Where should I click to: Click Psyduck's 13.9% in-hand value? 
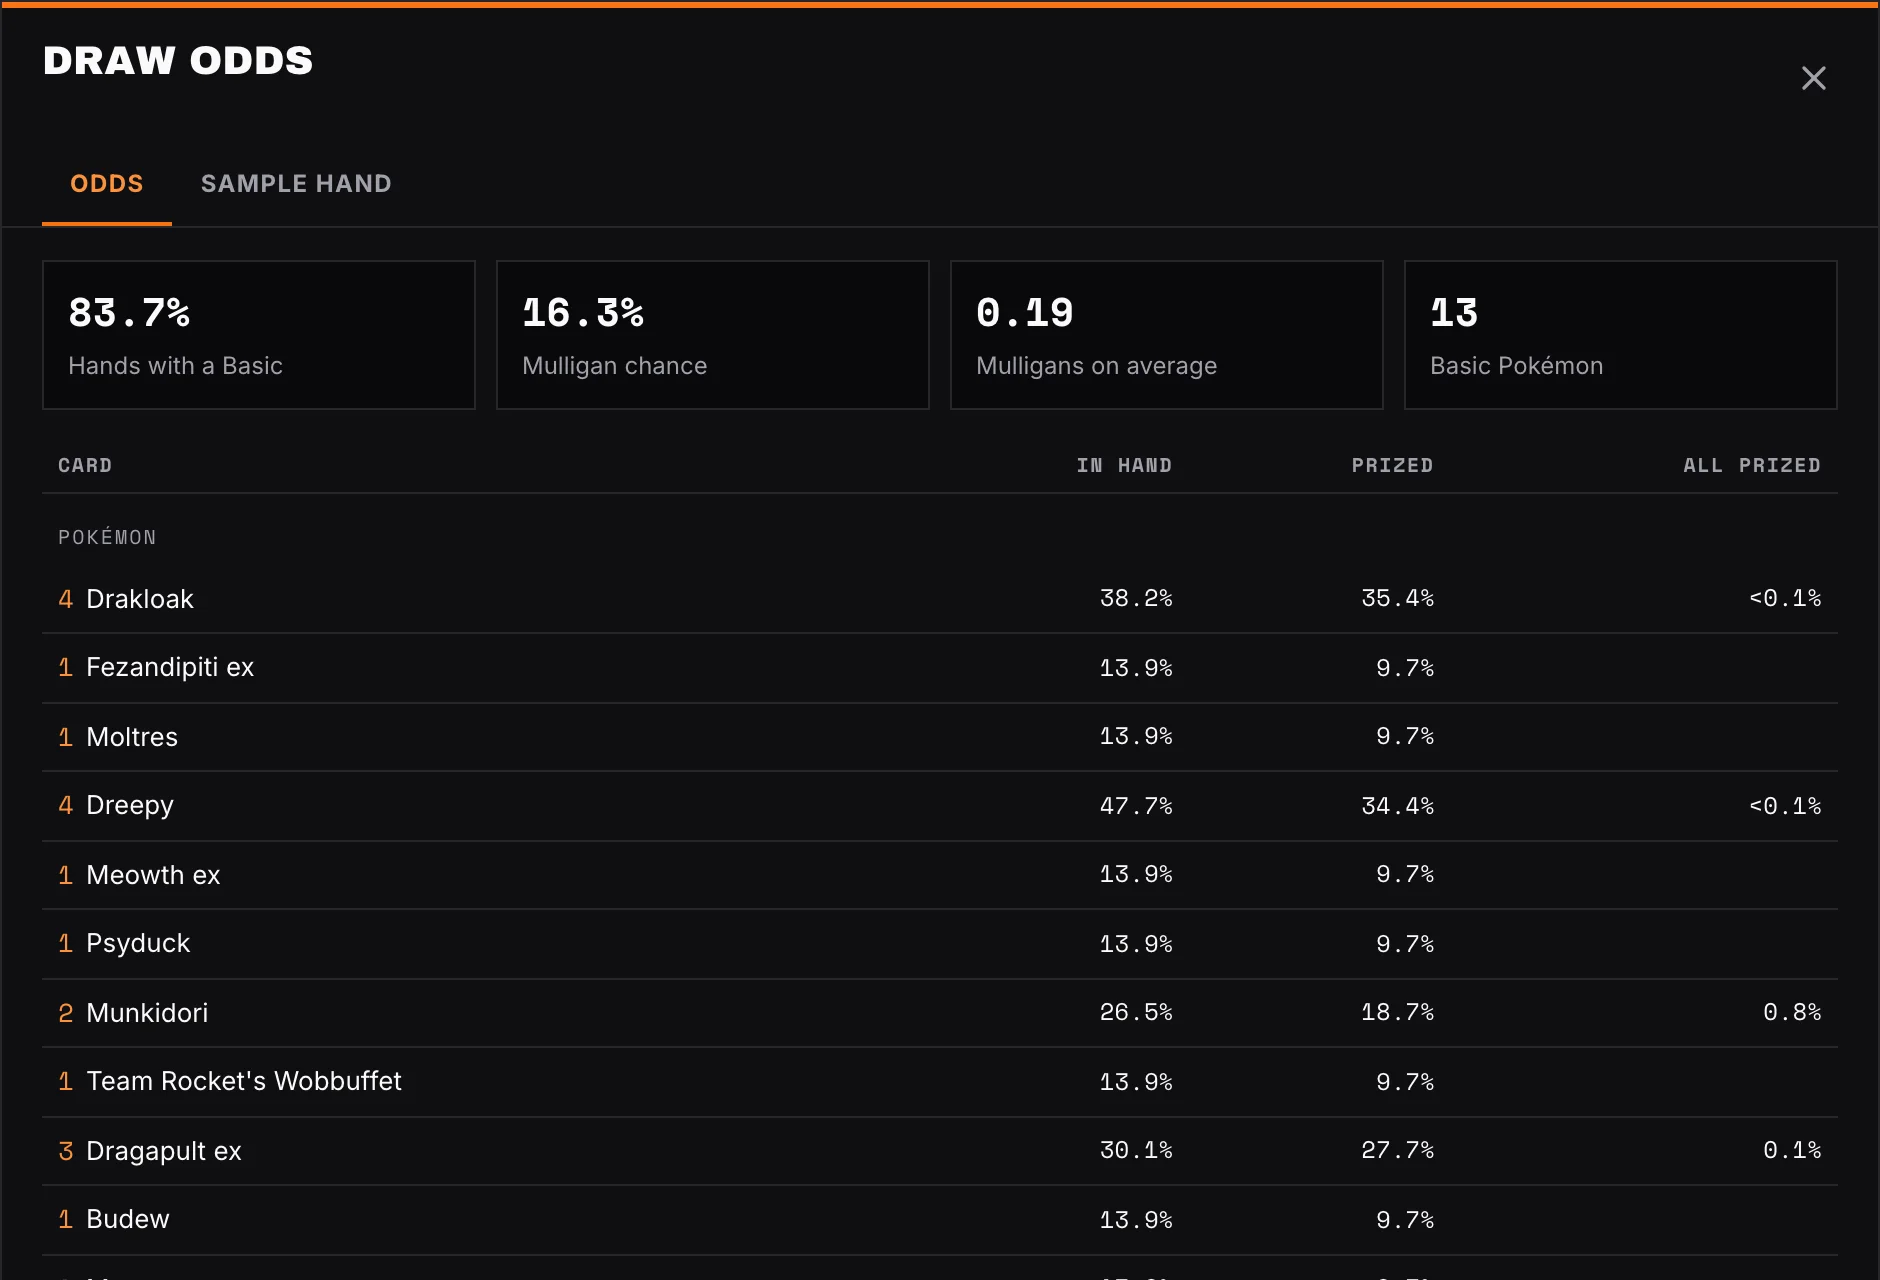coord(1136,944)
